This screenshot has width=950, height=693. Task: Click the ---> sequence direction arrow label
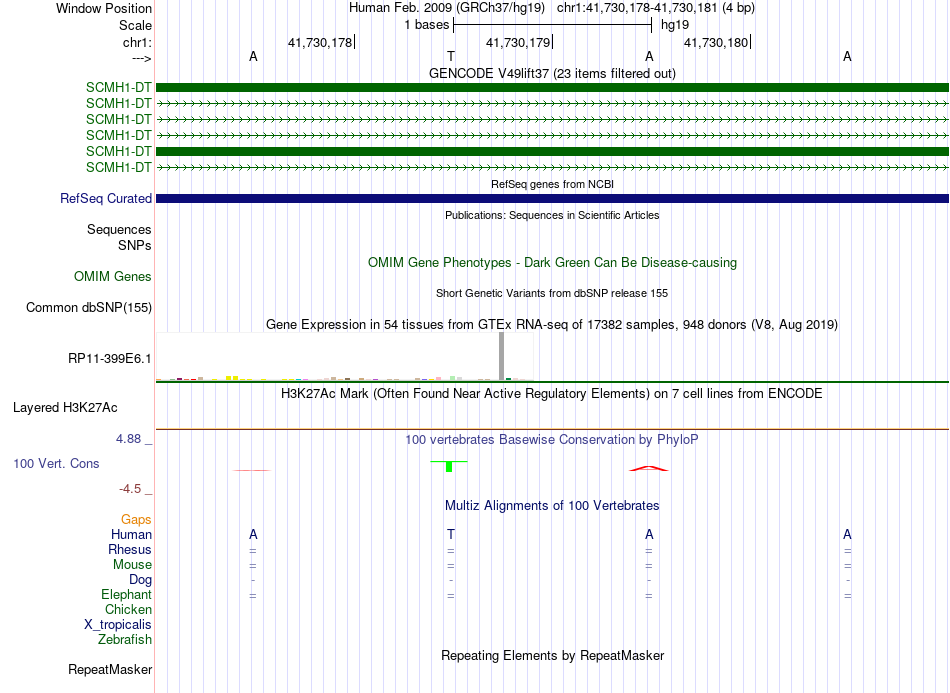coord(142,58)
